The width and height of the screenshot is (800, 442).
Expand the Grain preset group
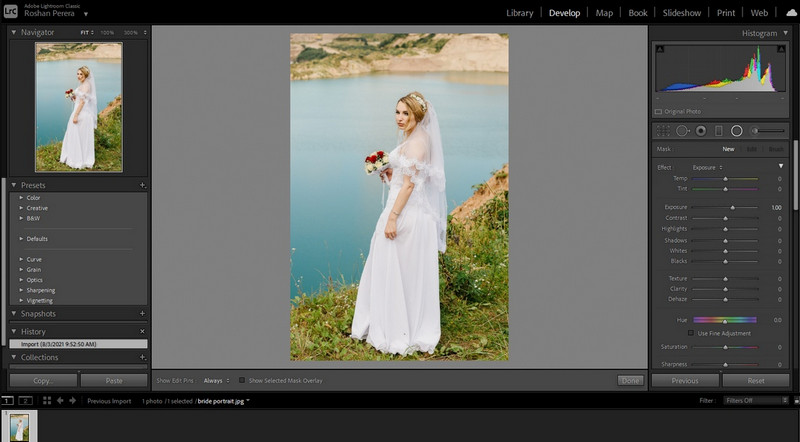pyautogui.click(x=21, y=269)
